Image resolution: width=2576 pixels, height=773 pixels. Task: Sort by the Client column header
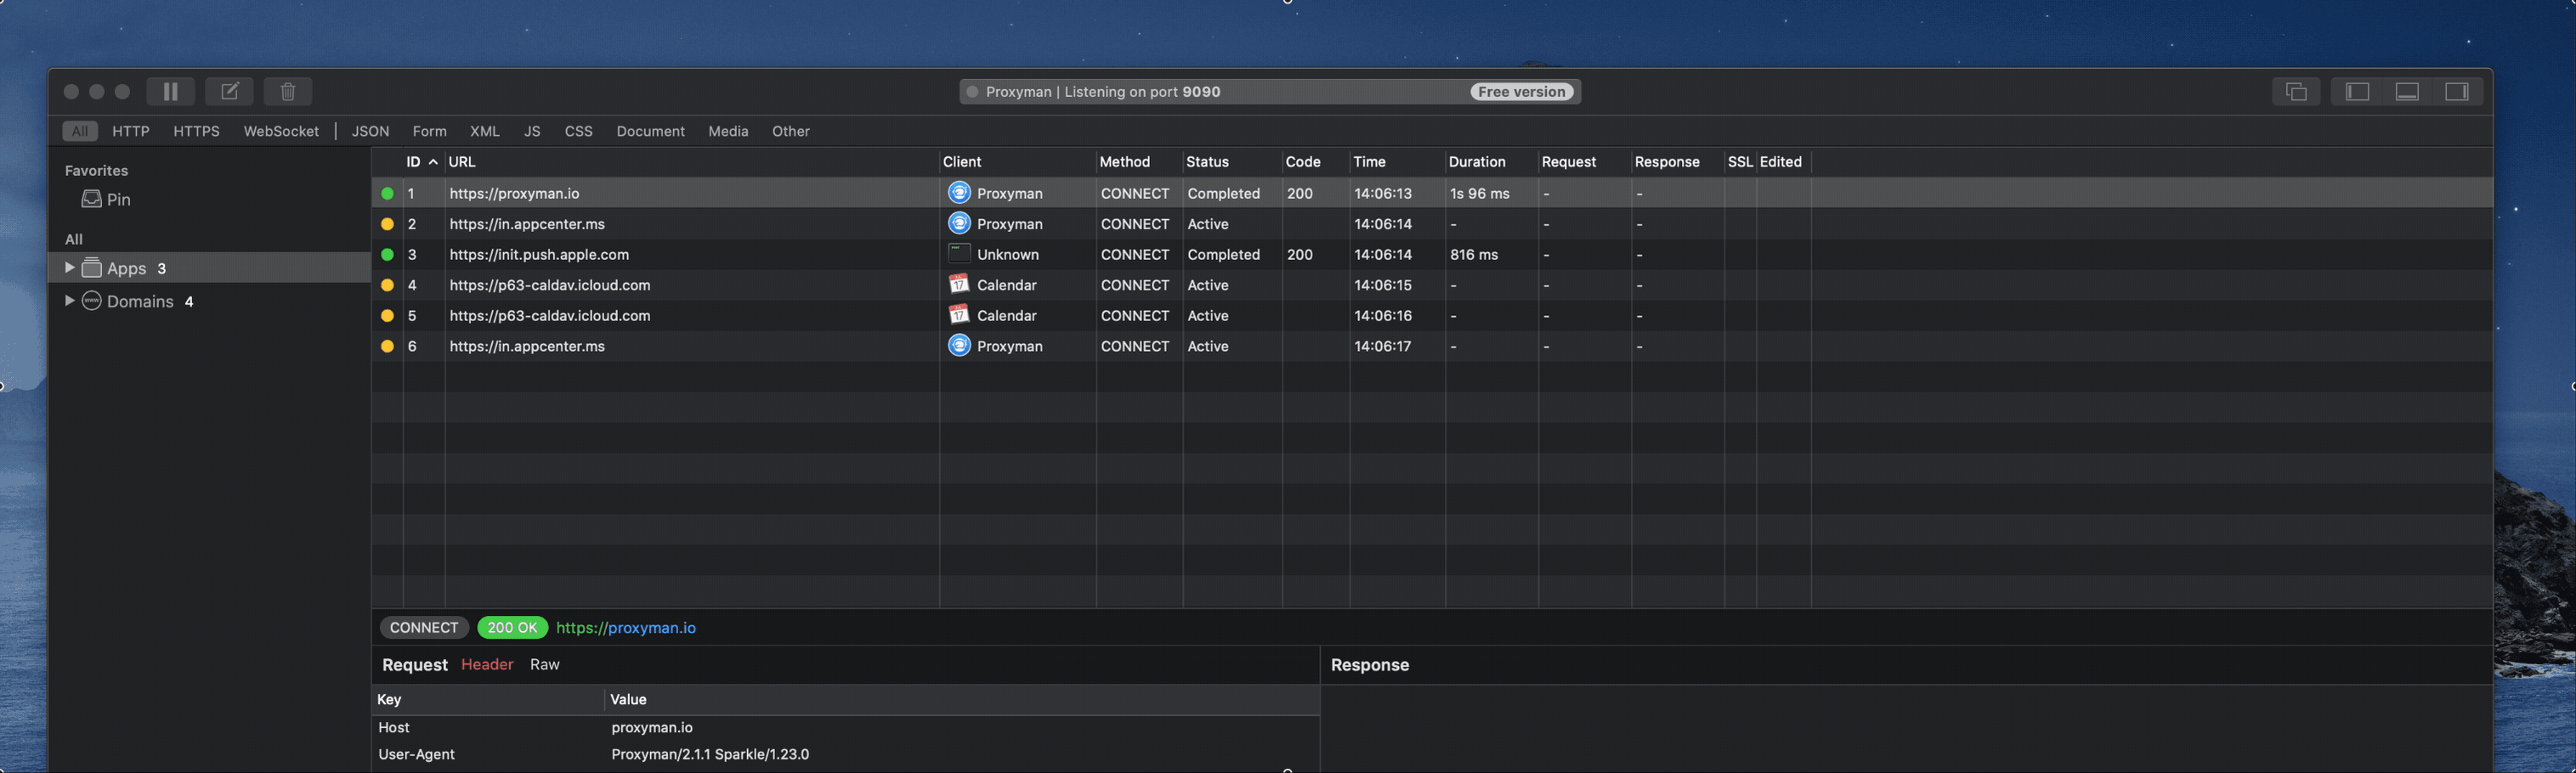coord(1017,162)
